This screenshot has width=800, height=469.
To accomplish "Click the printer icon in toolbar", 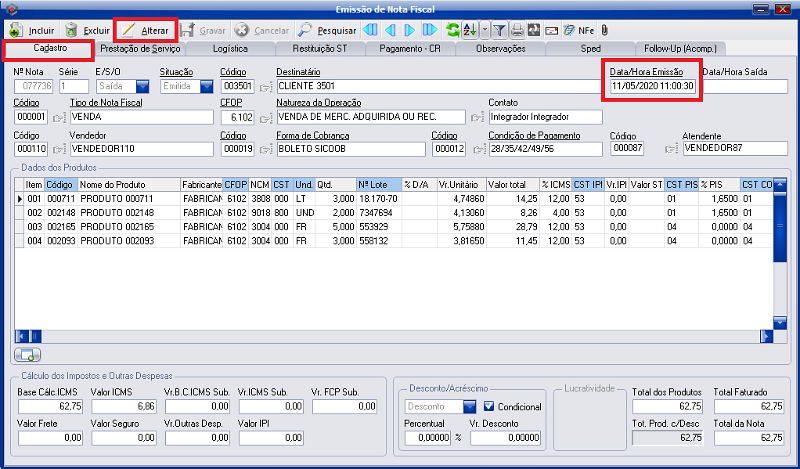I will pos(518,30).
